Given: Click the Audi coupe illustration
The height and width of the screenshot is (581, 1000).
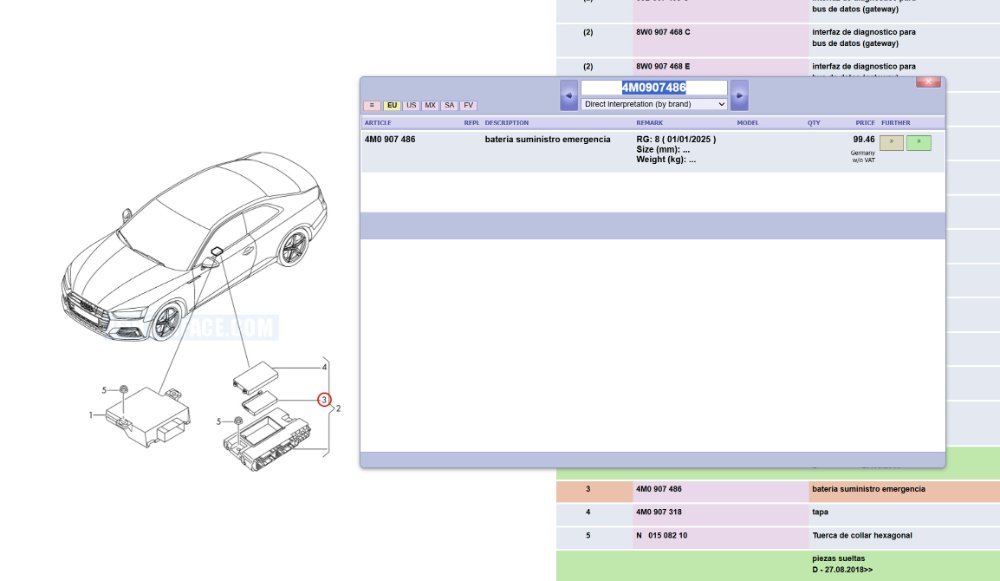Looking at the screenshot, I should [194, 246].
